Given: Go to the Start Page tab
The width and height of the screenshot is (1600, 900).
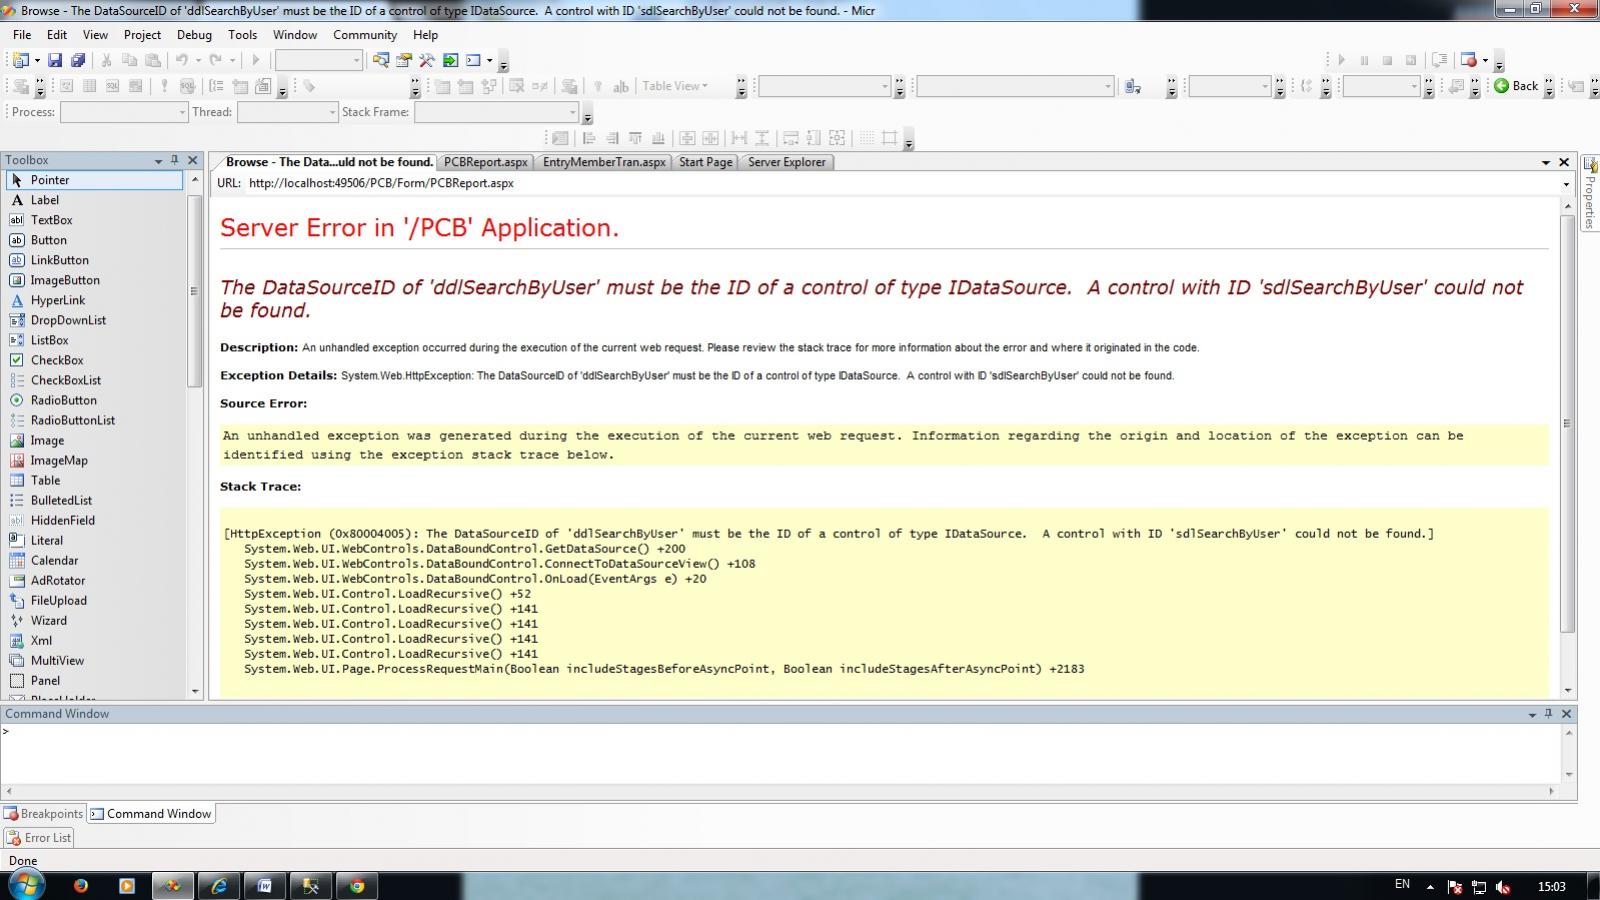Looking at the screenshot, I should click(706, 162).
